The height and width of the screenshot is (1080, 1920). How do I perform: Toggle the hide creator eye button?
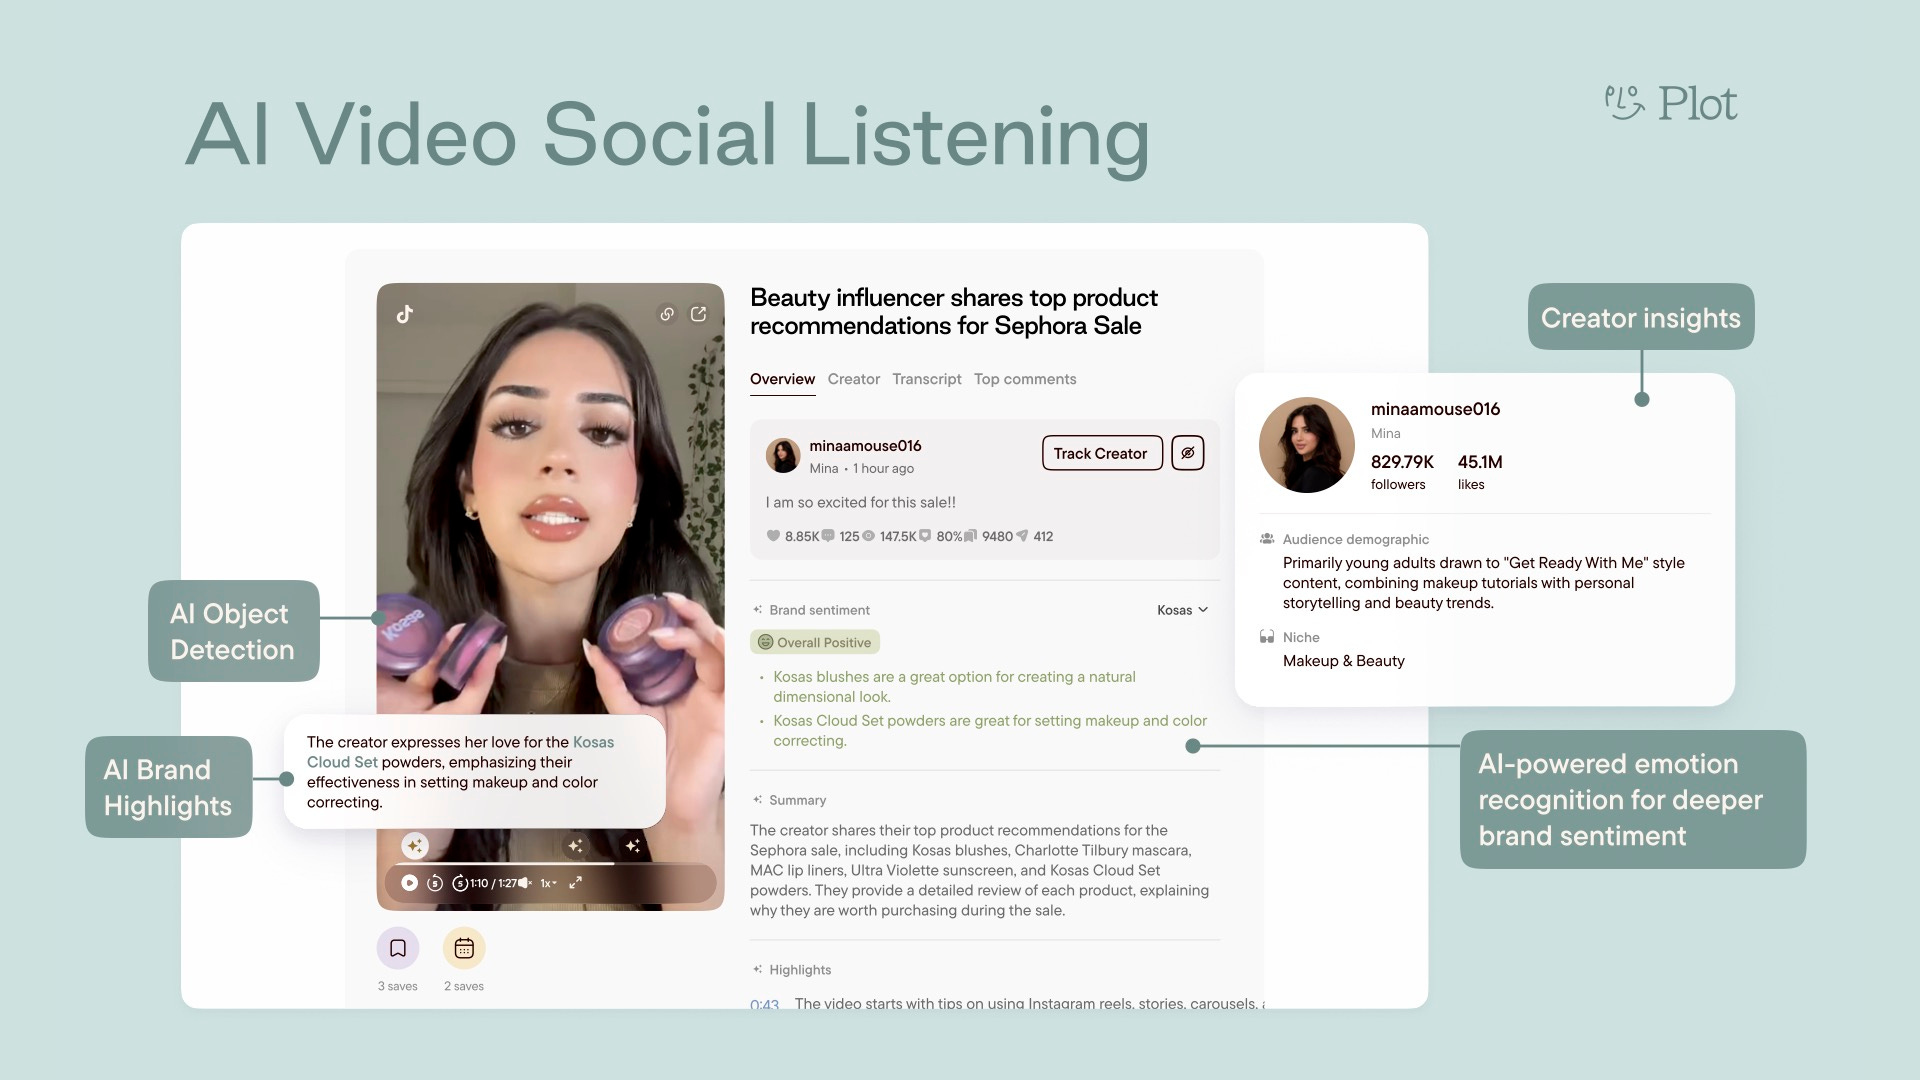(x=1187, y=453)
